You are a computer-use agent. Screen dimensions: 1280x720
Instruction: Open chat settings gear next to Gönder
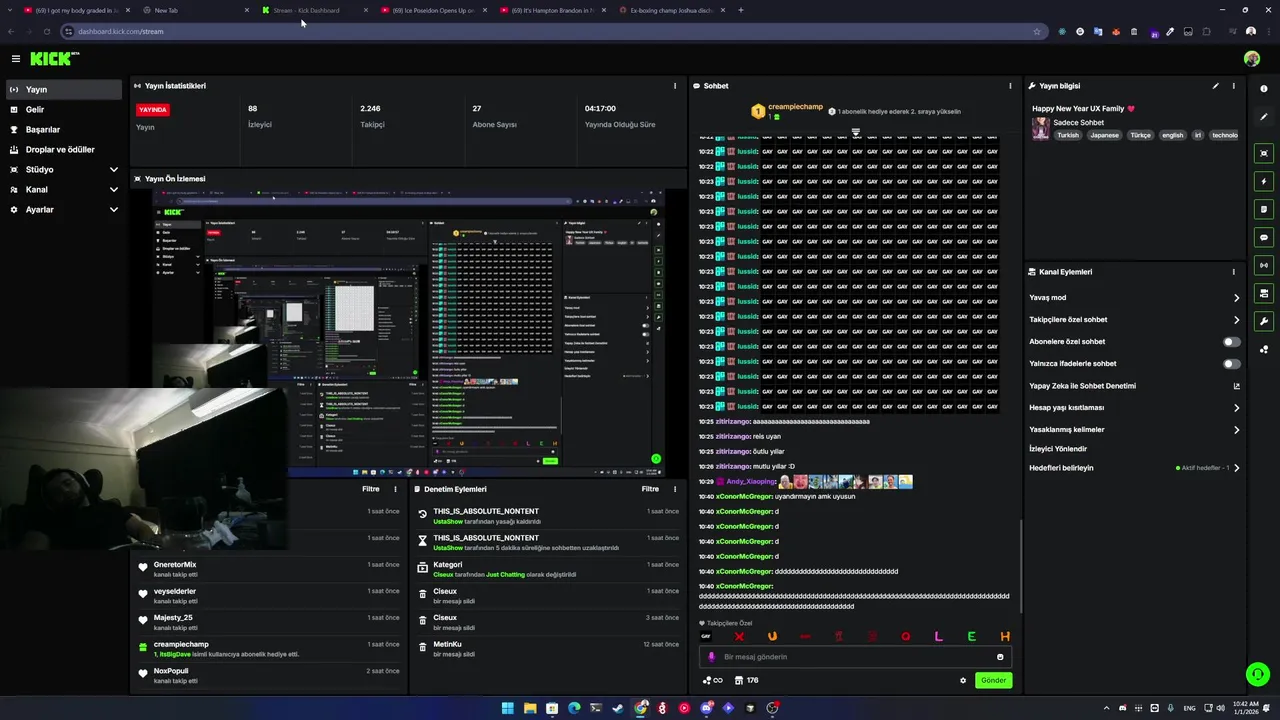963,680
